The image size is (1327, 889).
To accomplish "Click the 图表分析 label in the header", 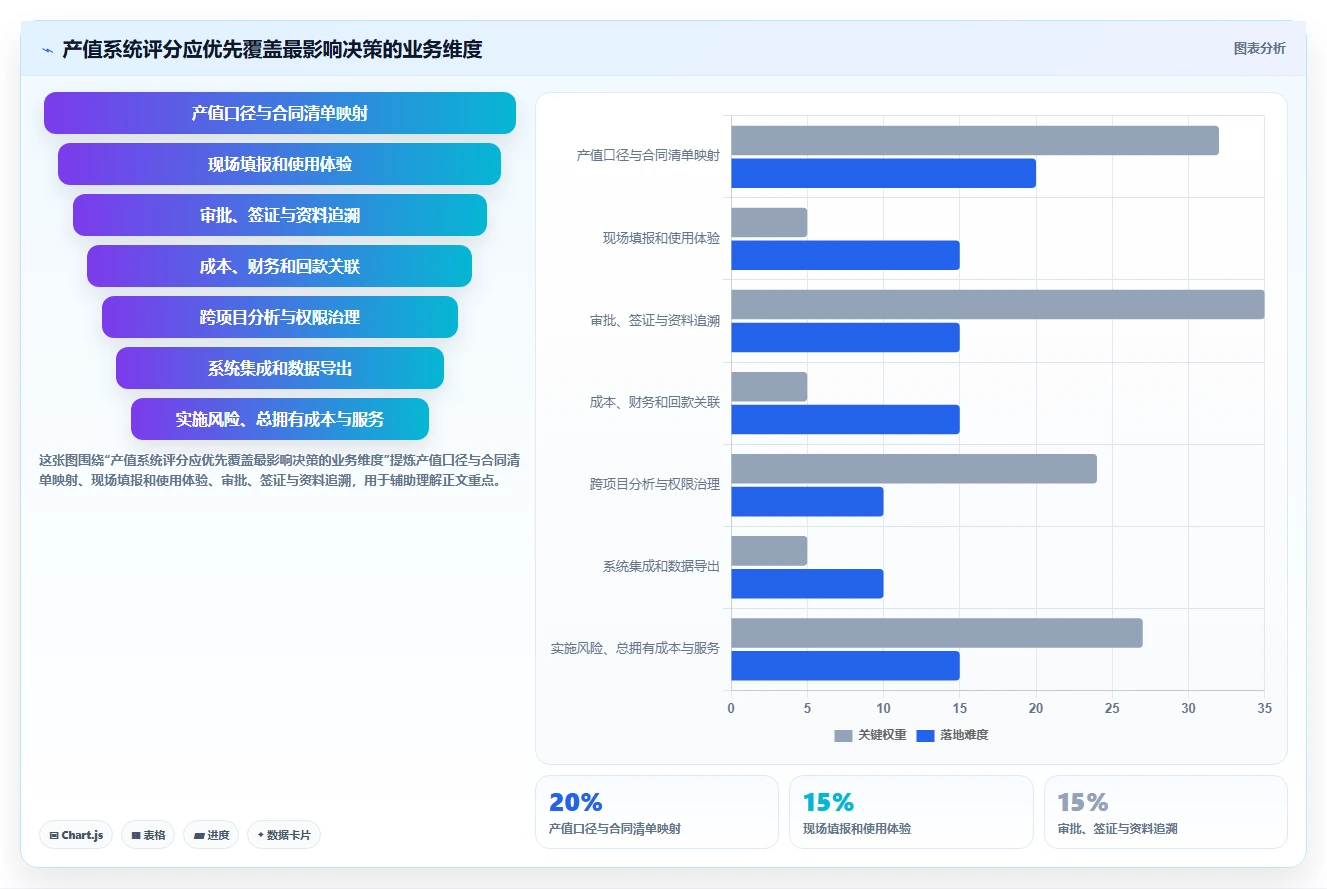I will pos(1259,48).
